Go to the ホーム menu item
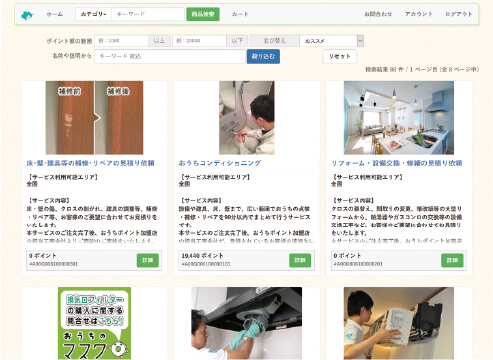Screen dimensions: 493x360 click(x=54, y=14)
